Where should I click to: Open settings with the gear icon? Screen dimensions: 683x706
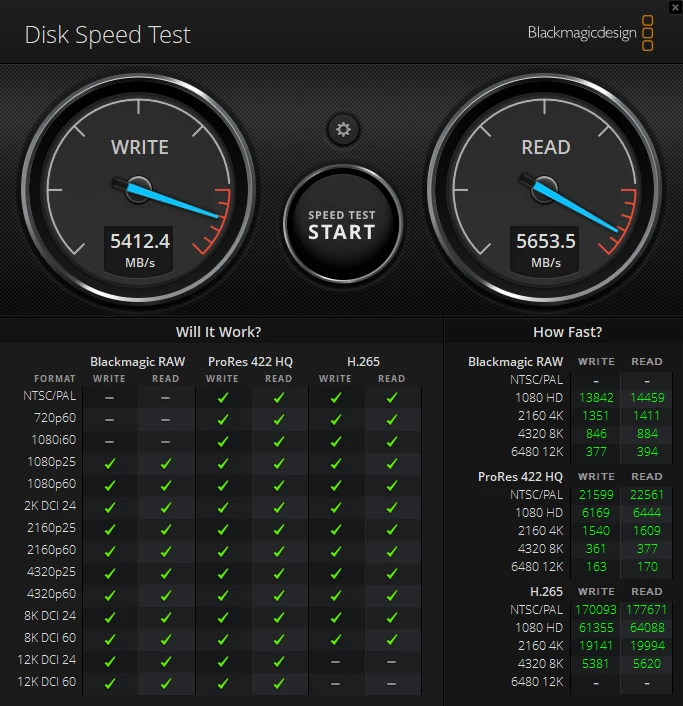tap(343, 130)
